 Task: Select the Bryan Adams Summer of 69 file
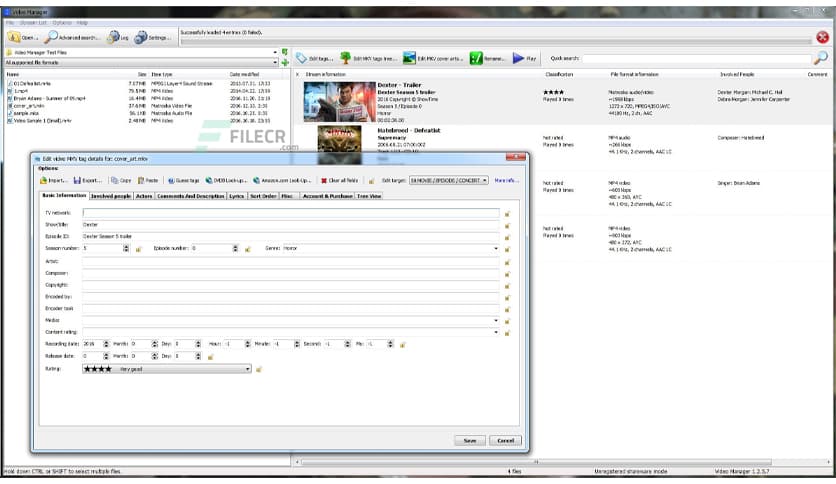coord(144,99)
